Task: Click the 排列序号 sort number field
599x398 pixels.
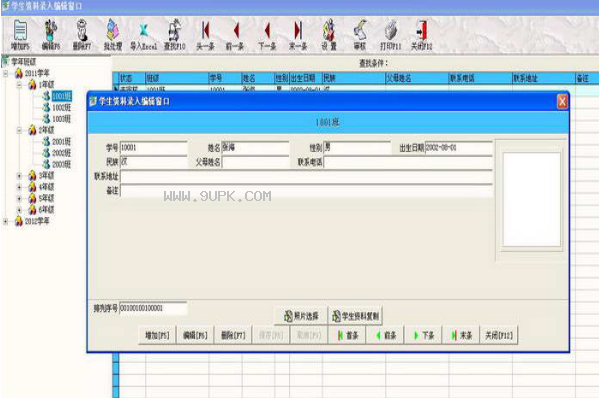Action: point(153,308)
